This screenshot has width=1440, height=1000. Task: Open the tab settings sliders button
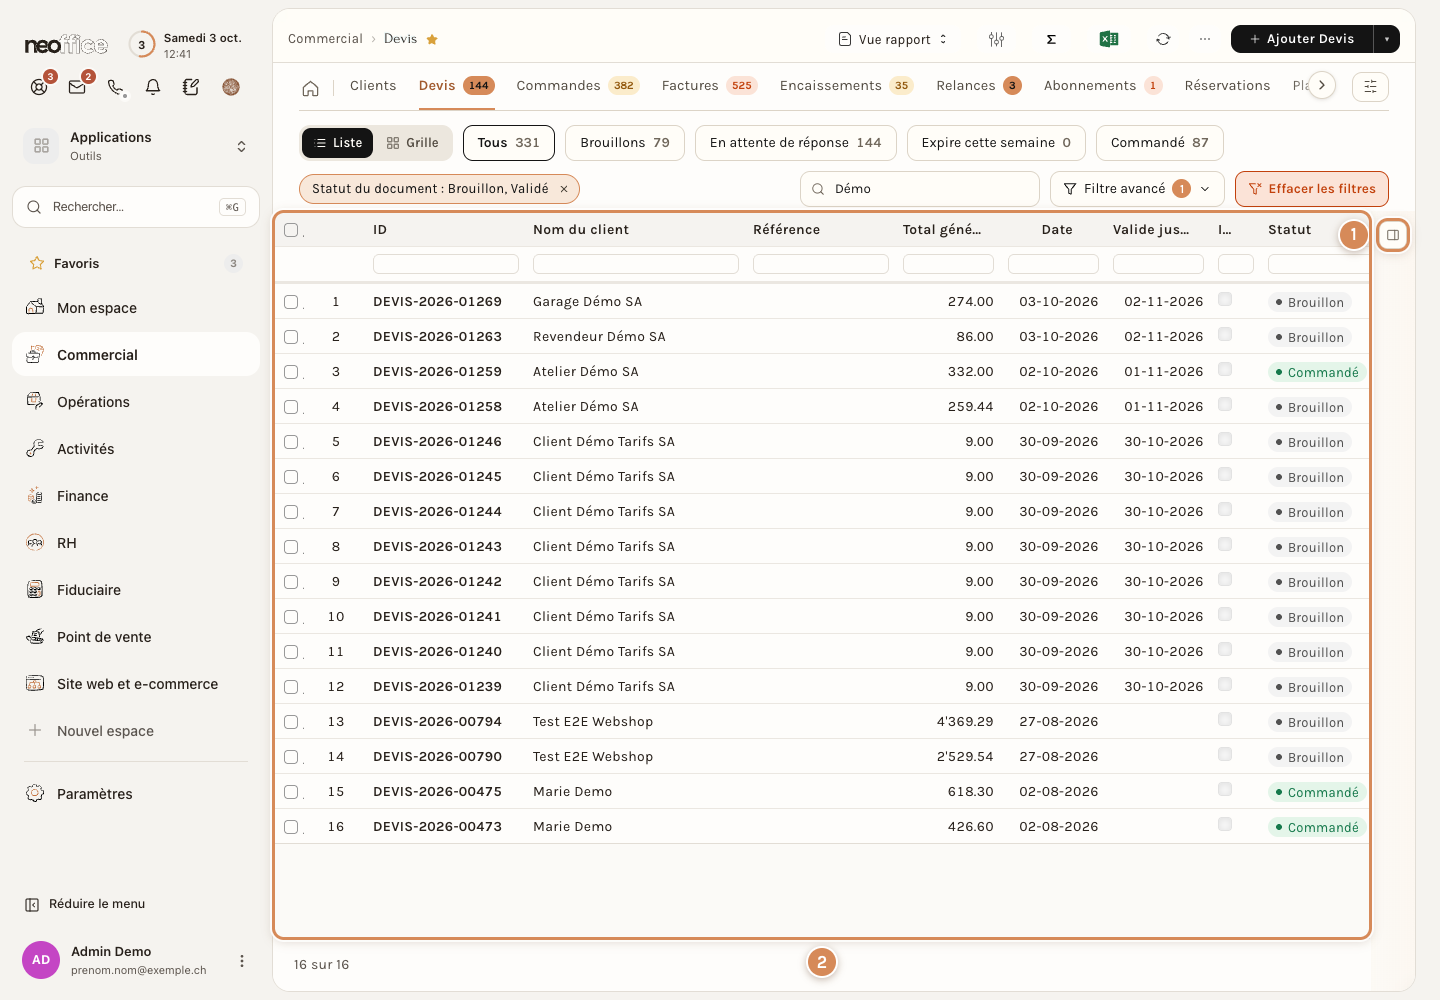[1370, 87]
